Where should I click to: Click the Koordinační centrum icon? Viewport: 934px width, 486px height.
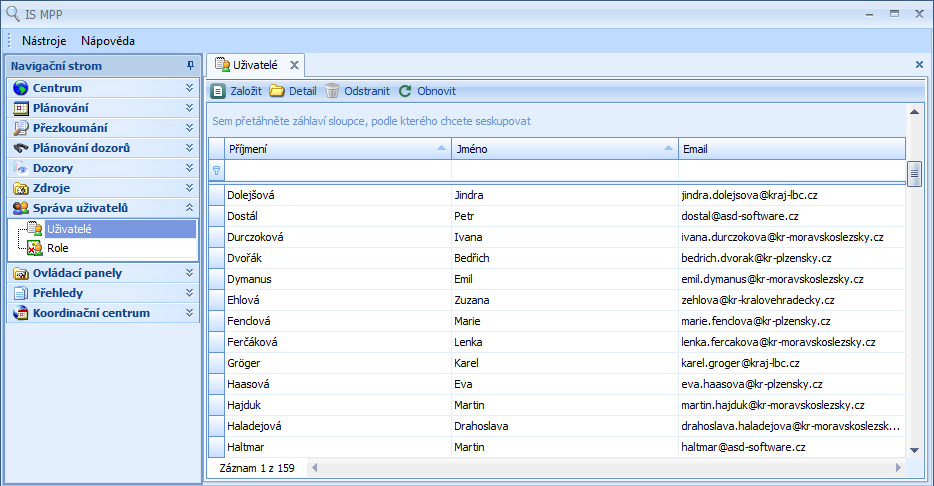click(21, 313)
